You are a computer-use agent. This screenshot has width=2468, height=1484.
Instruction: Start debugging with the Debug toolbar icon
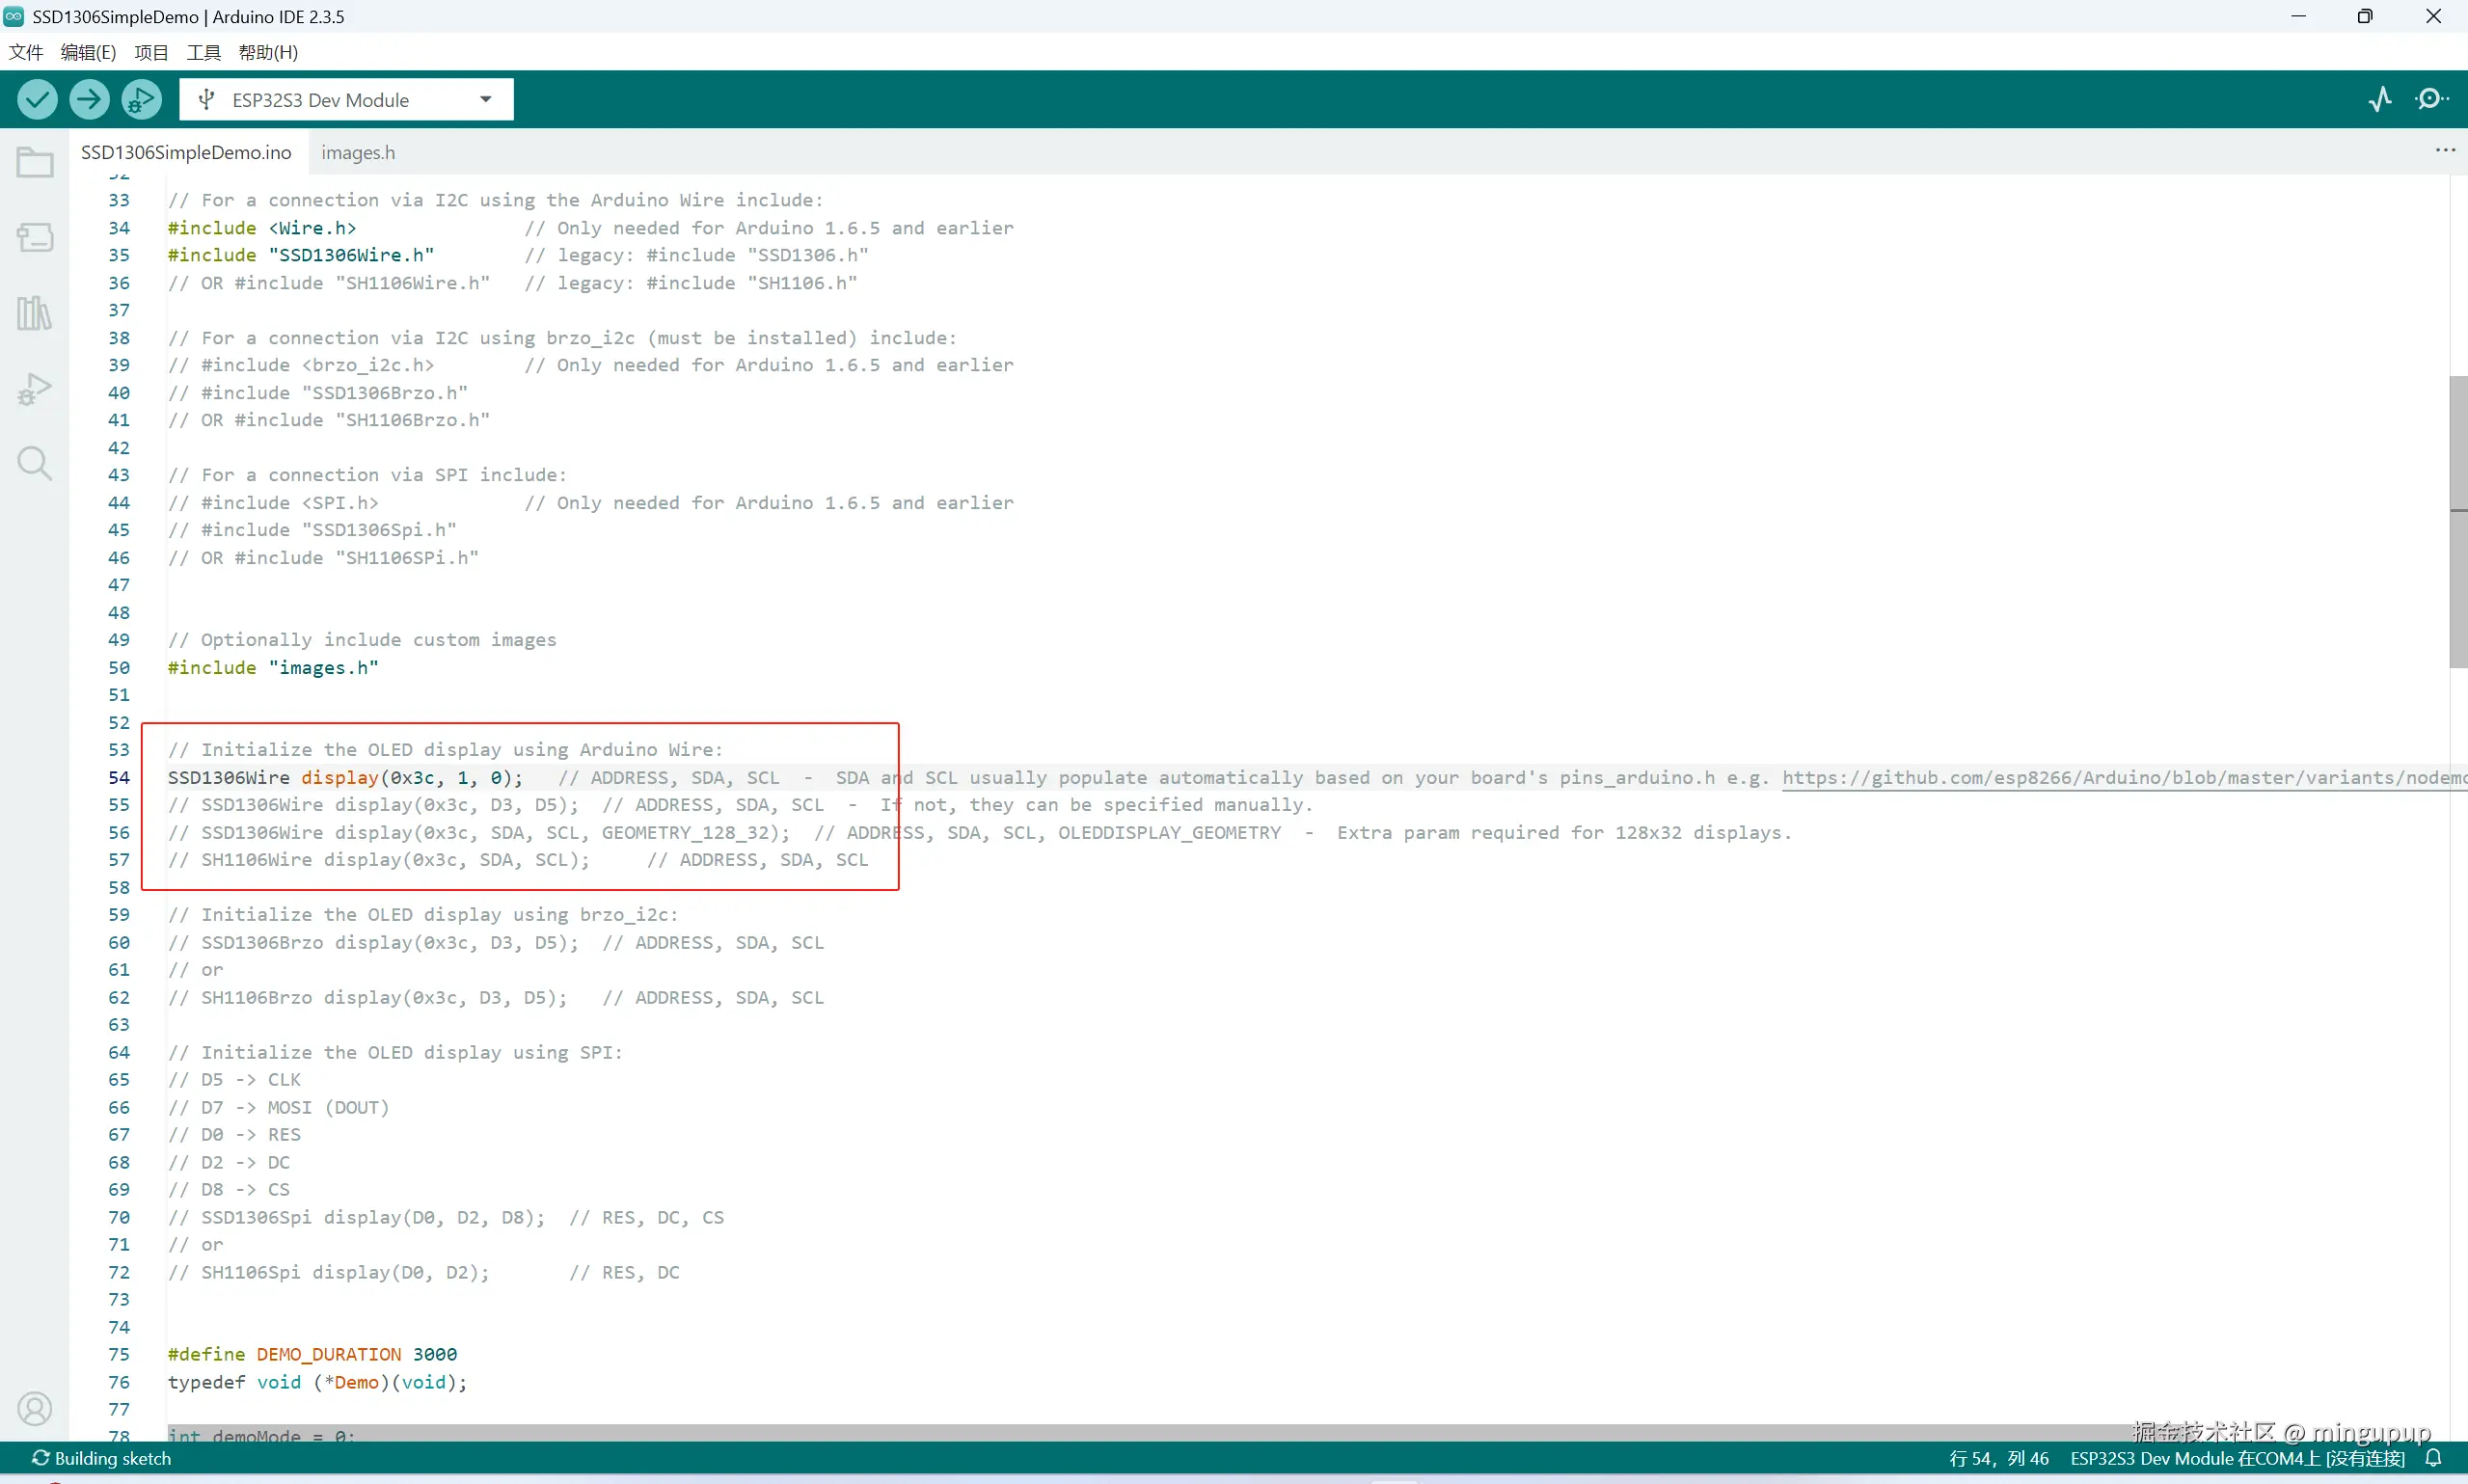[x=141, y=99]
